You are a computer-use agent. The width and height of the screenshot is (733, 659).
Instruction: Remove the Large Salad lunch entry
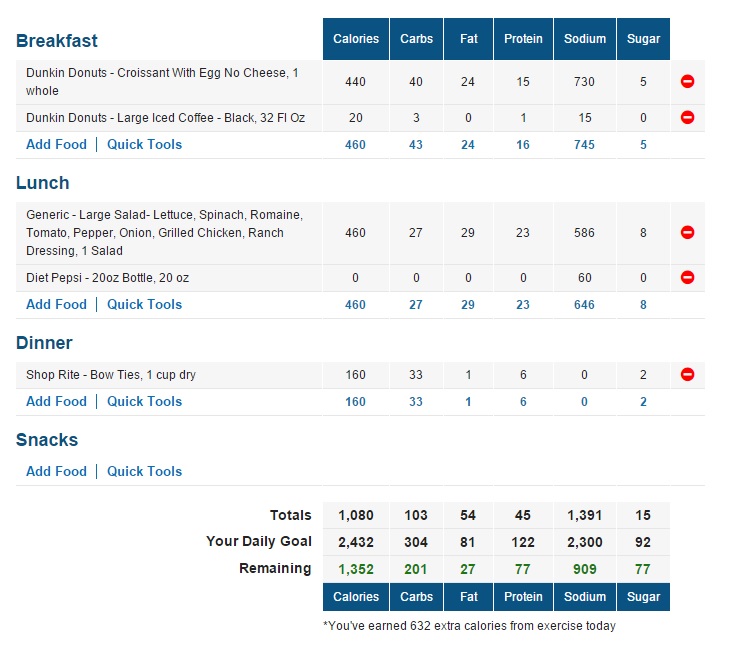[687, 233]
